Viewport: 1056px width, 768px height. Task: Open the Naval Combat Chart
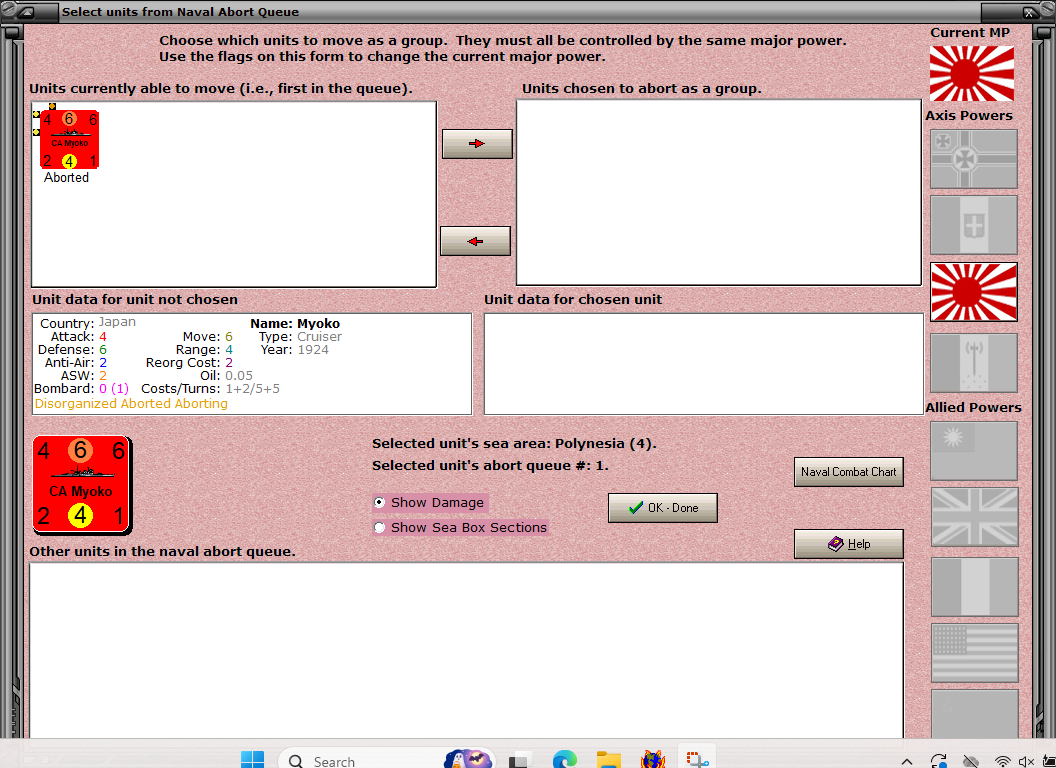[x=848, y=472]
